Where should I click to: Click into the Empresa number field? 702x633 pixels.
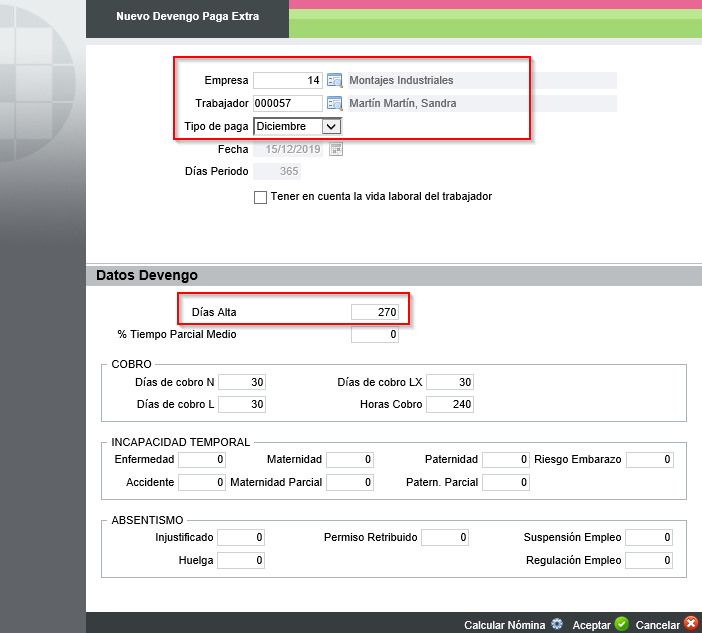click(x=288, y=81)
